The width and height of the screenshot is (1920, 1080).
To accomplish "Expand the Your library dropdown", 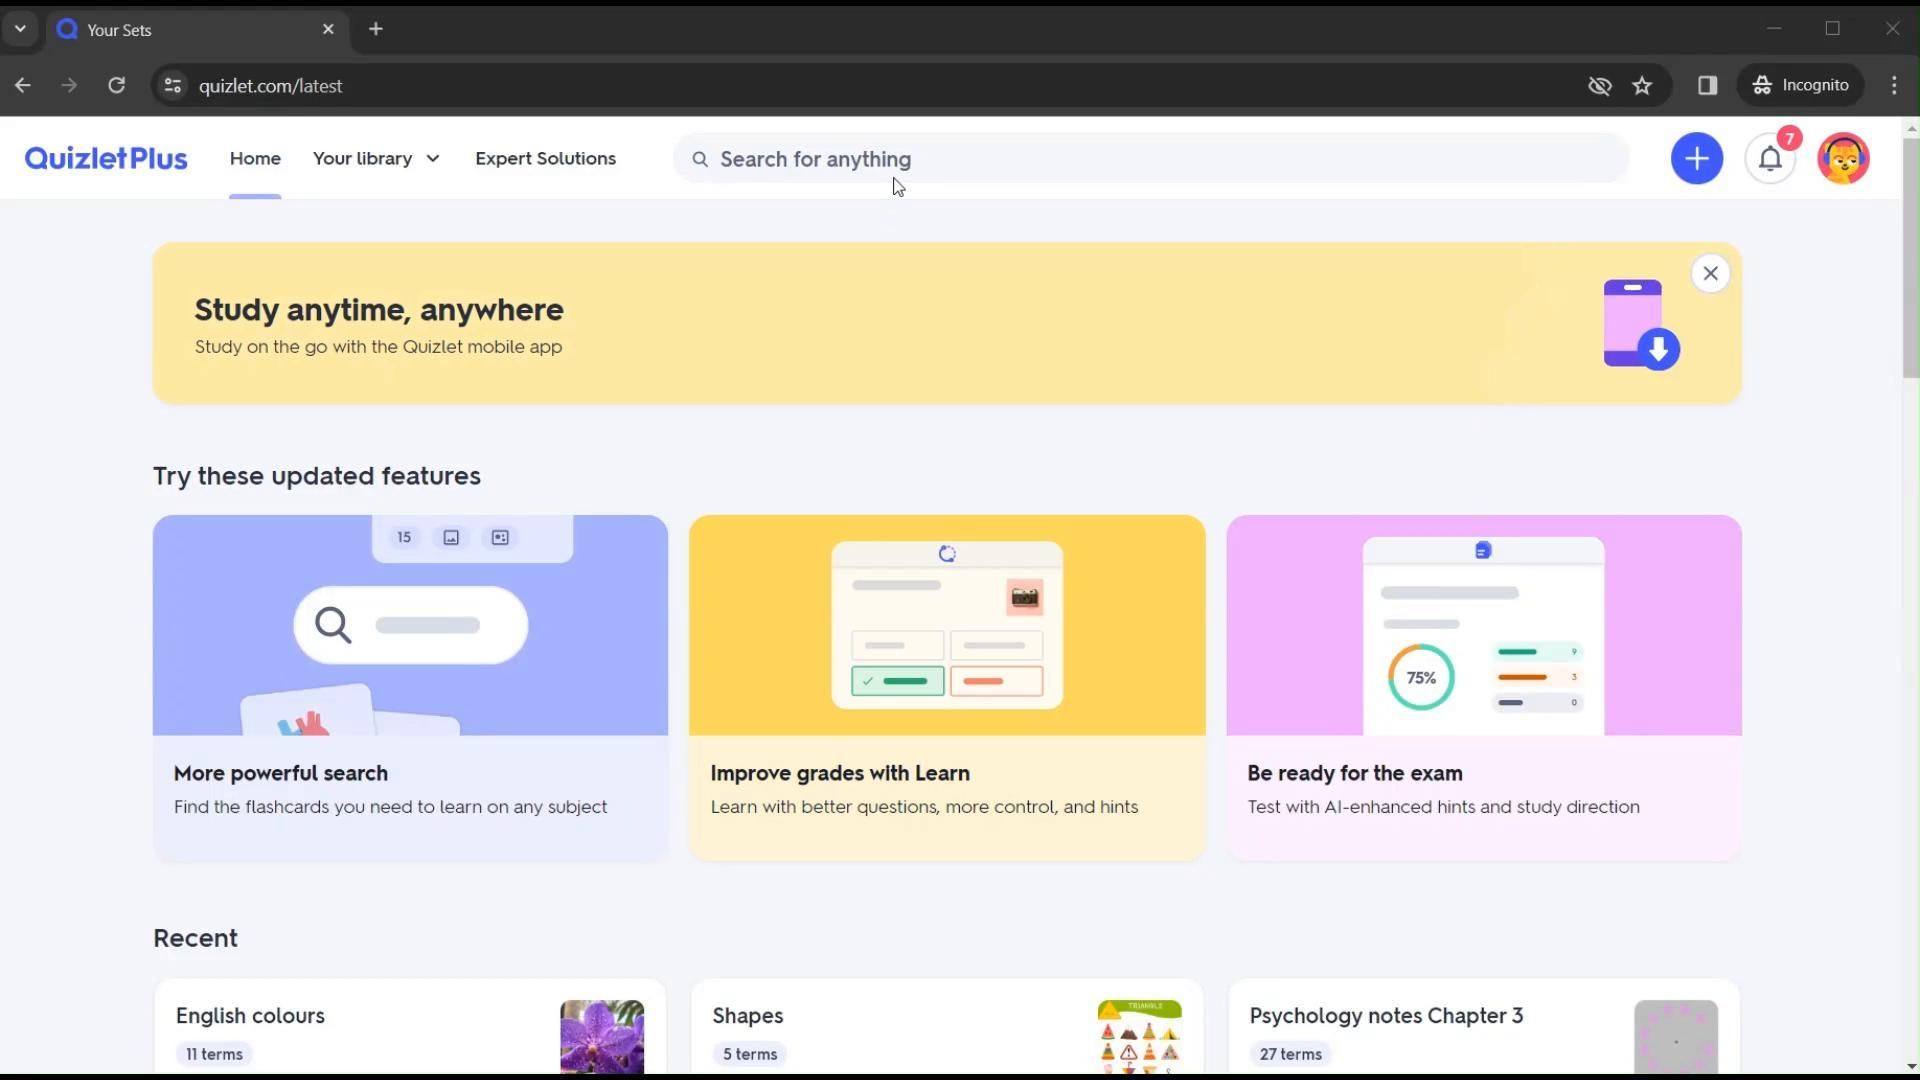I will pos(376,158).
